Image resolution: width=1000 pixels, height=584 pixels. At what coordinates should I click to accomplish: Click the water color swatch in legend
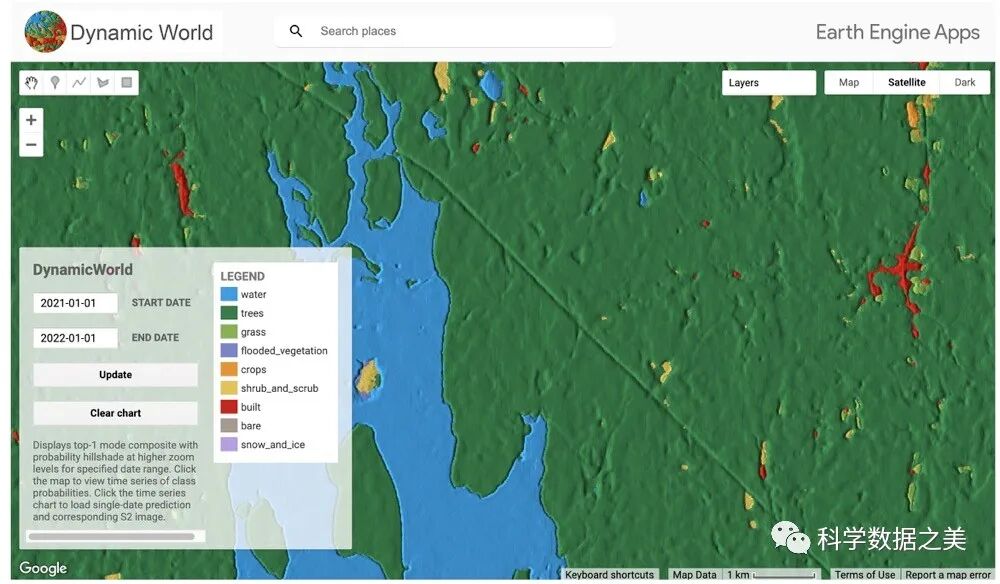[x=229, y=295]
